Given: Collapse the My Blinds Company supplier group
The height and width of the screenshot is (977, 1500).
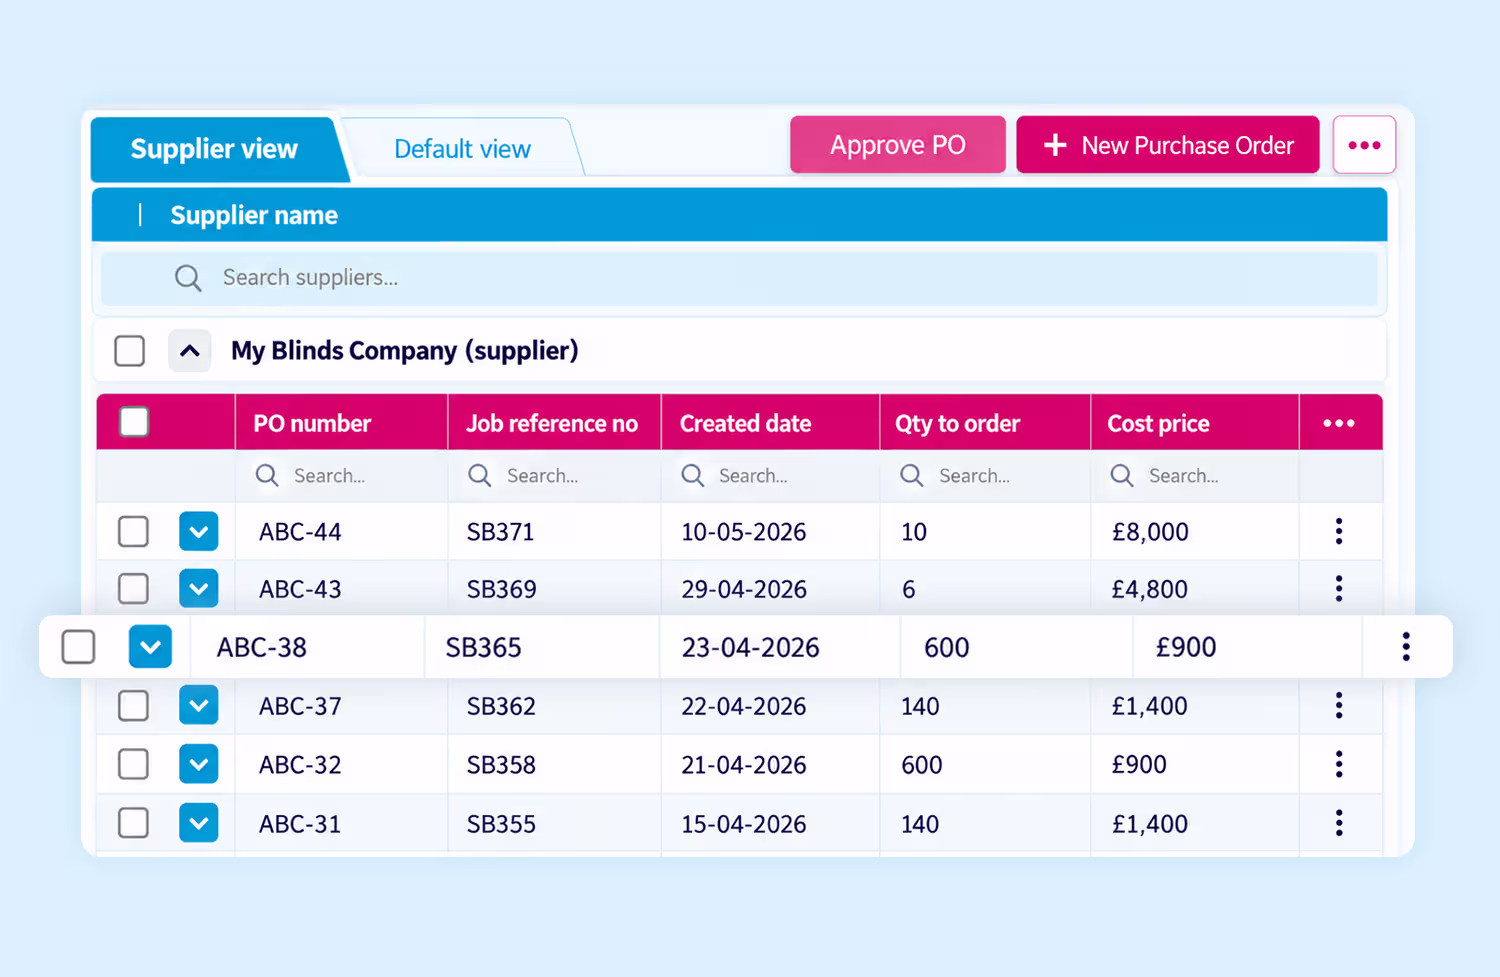Looking at the screenshot, I should (x=190, y=351).
